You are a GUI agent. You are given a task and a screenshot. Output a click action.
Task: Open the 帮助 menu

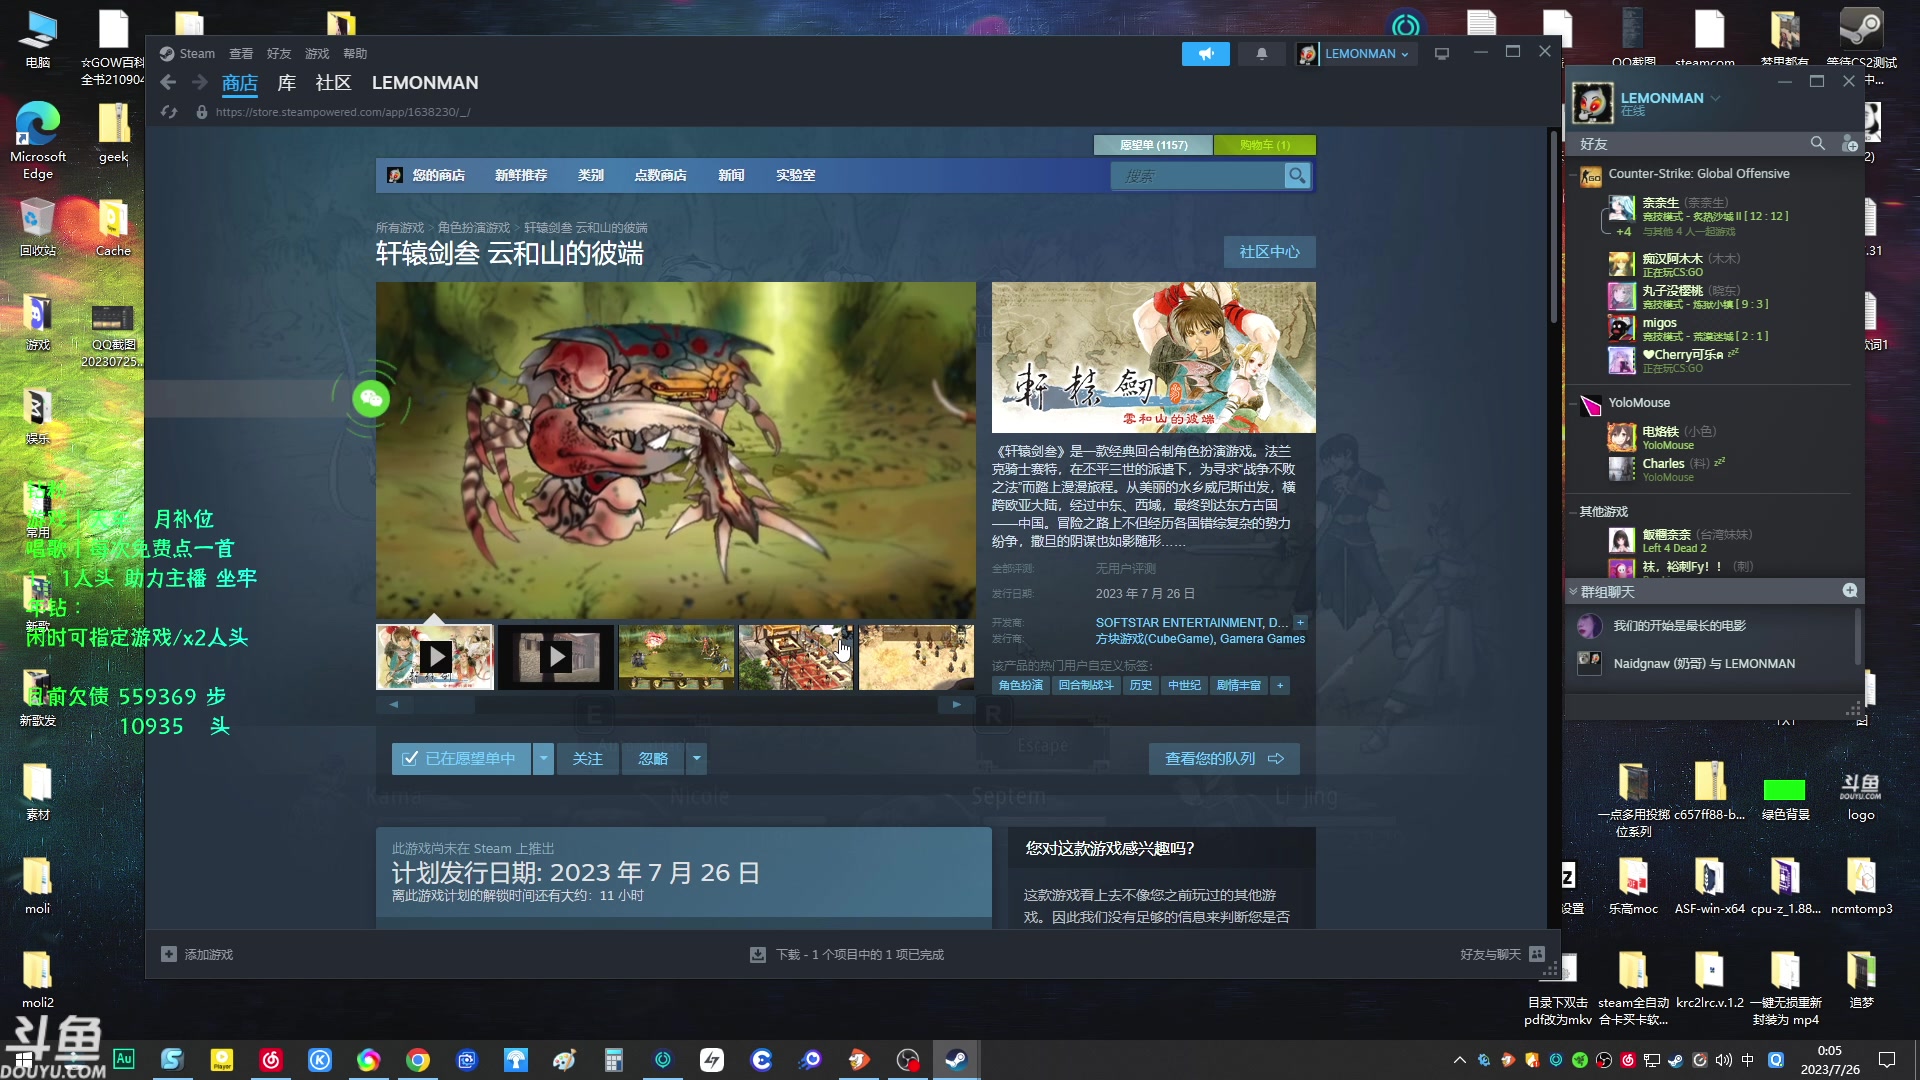(355, 54)
